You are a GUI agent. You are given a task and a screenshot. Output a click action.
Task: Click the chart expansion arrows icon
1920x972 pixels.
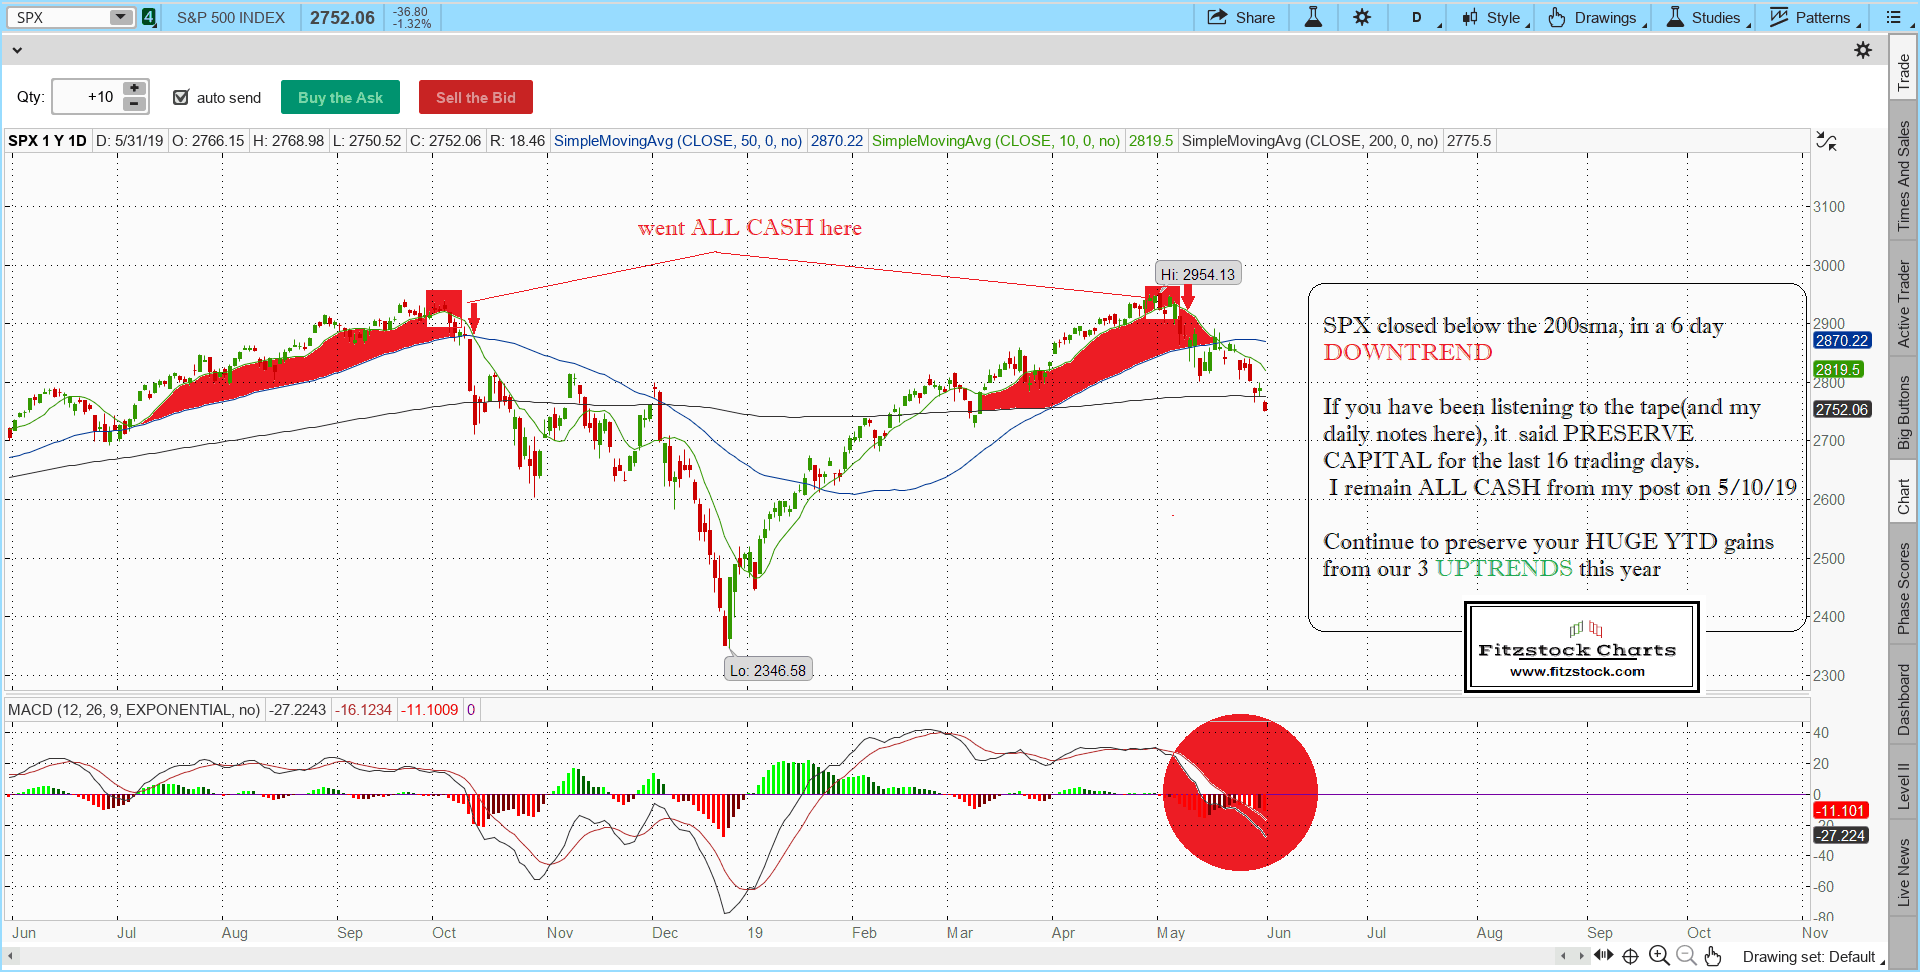[1603, 956]
